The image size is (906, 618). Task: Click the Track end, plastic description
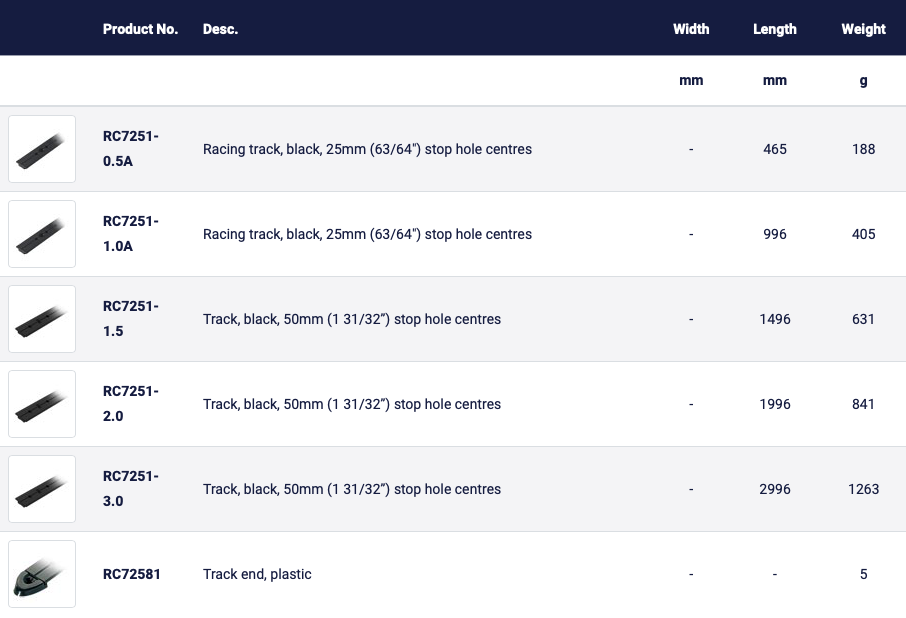click(257, 574)
